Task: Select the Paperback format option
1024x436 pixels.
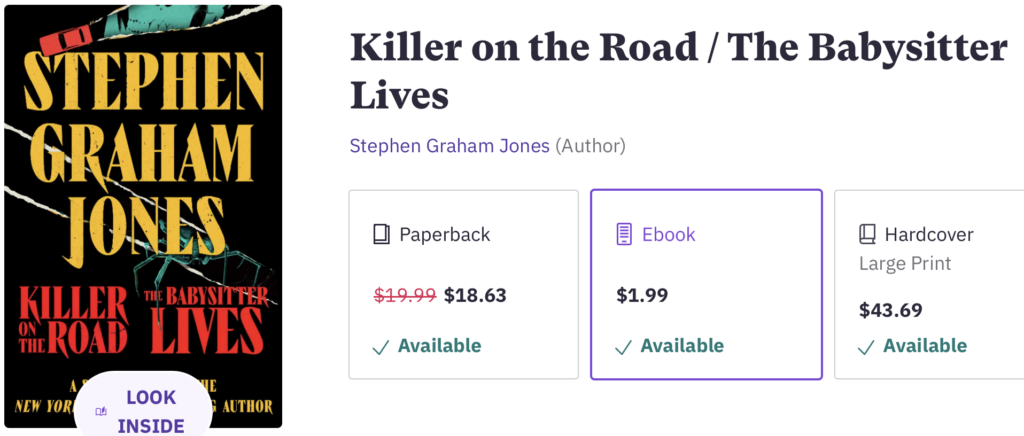Action: click(464, 285)
